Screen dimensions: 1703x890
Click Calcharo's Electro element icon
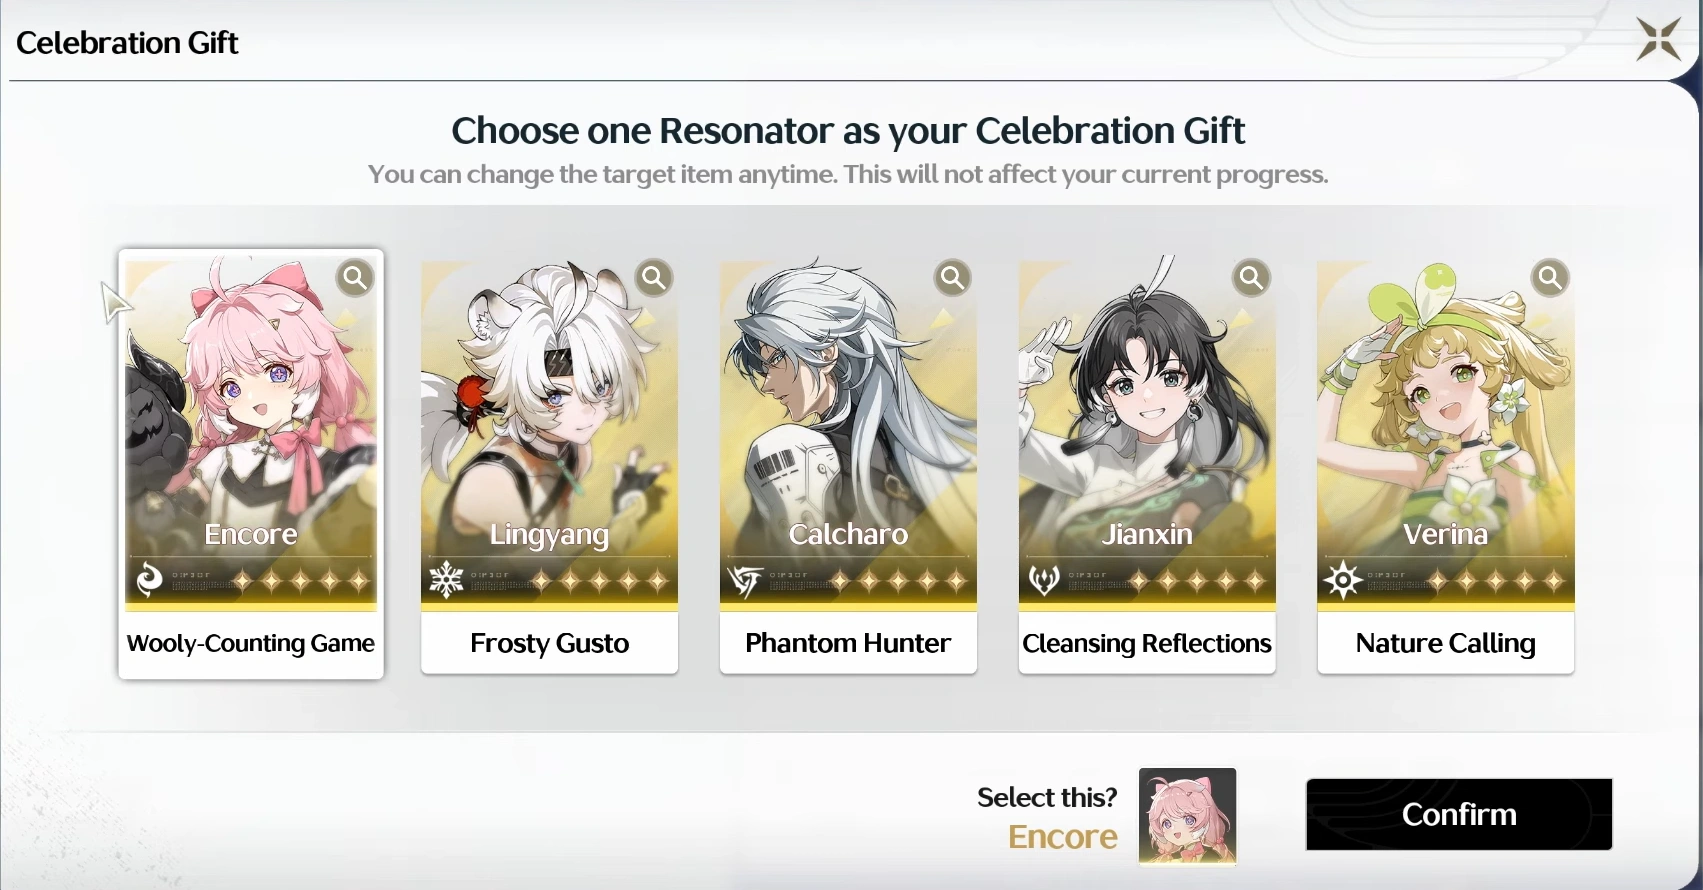(745, 580)
